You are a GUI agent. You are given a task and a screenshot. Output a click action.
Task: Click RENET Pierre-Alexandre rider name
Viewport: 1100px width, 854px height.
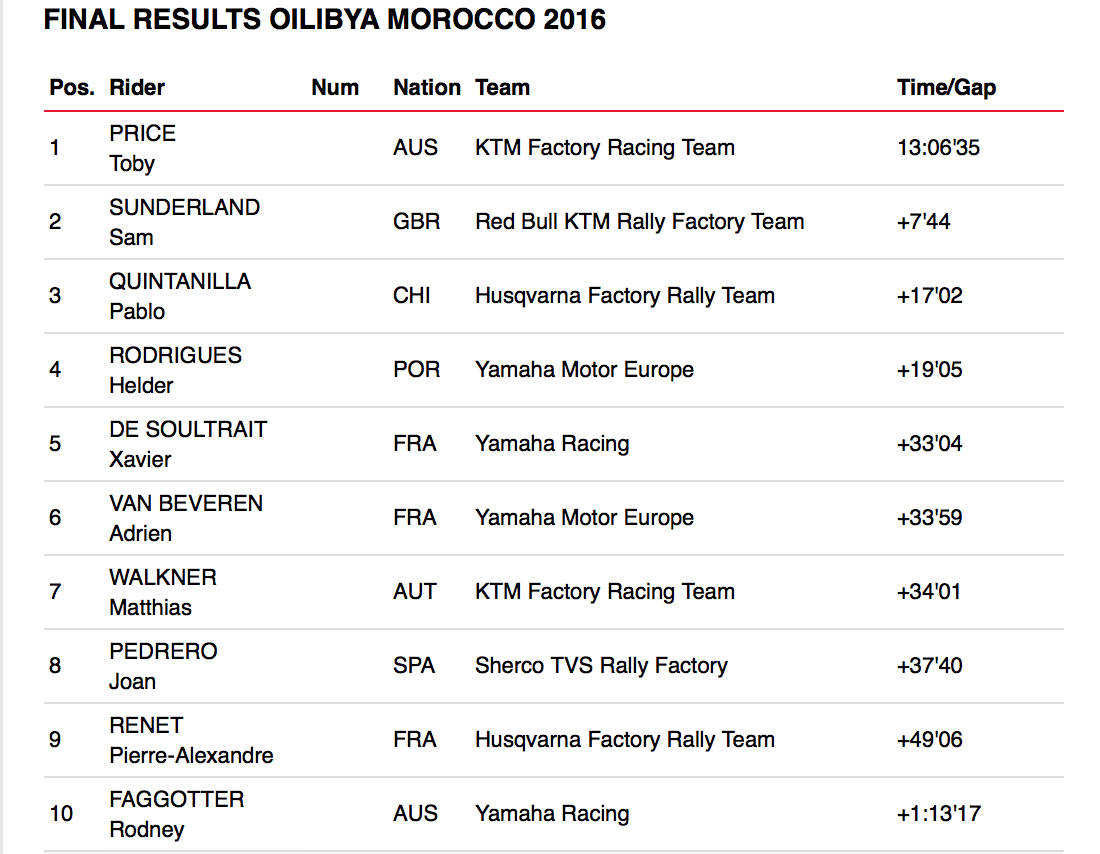pos(191,740)
